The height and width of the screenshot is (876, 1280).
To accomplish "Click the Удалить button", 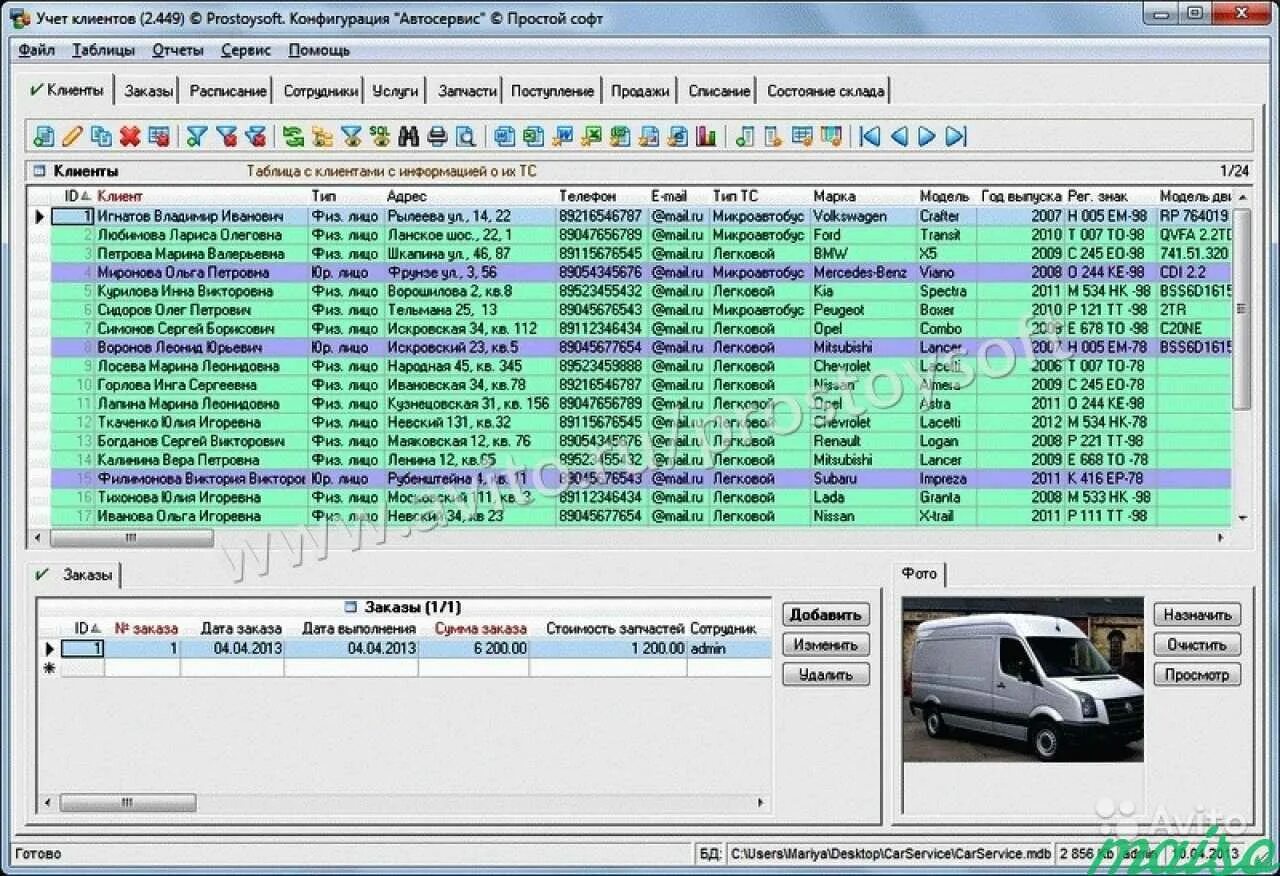I will pos(826,675).
